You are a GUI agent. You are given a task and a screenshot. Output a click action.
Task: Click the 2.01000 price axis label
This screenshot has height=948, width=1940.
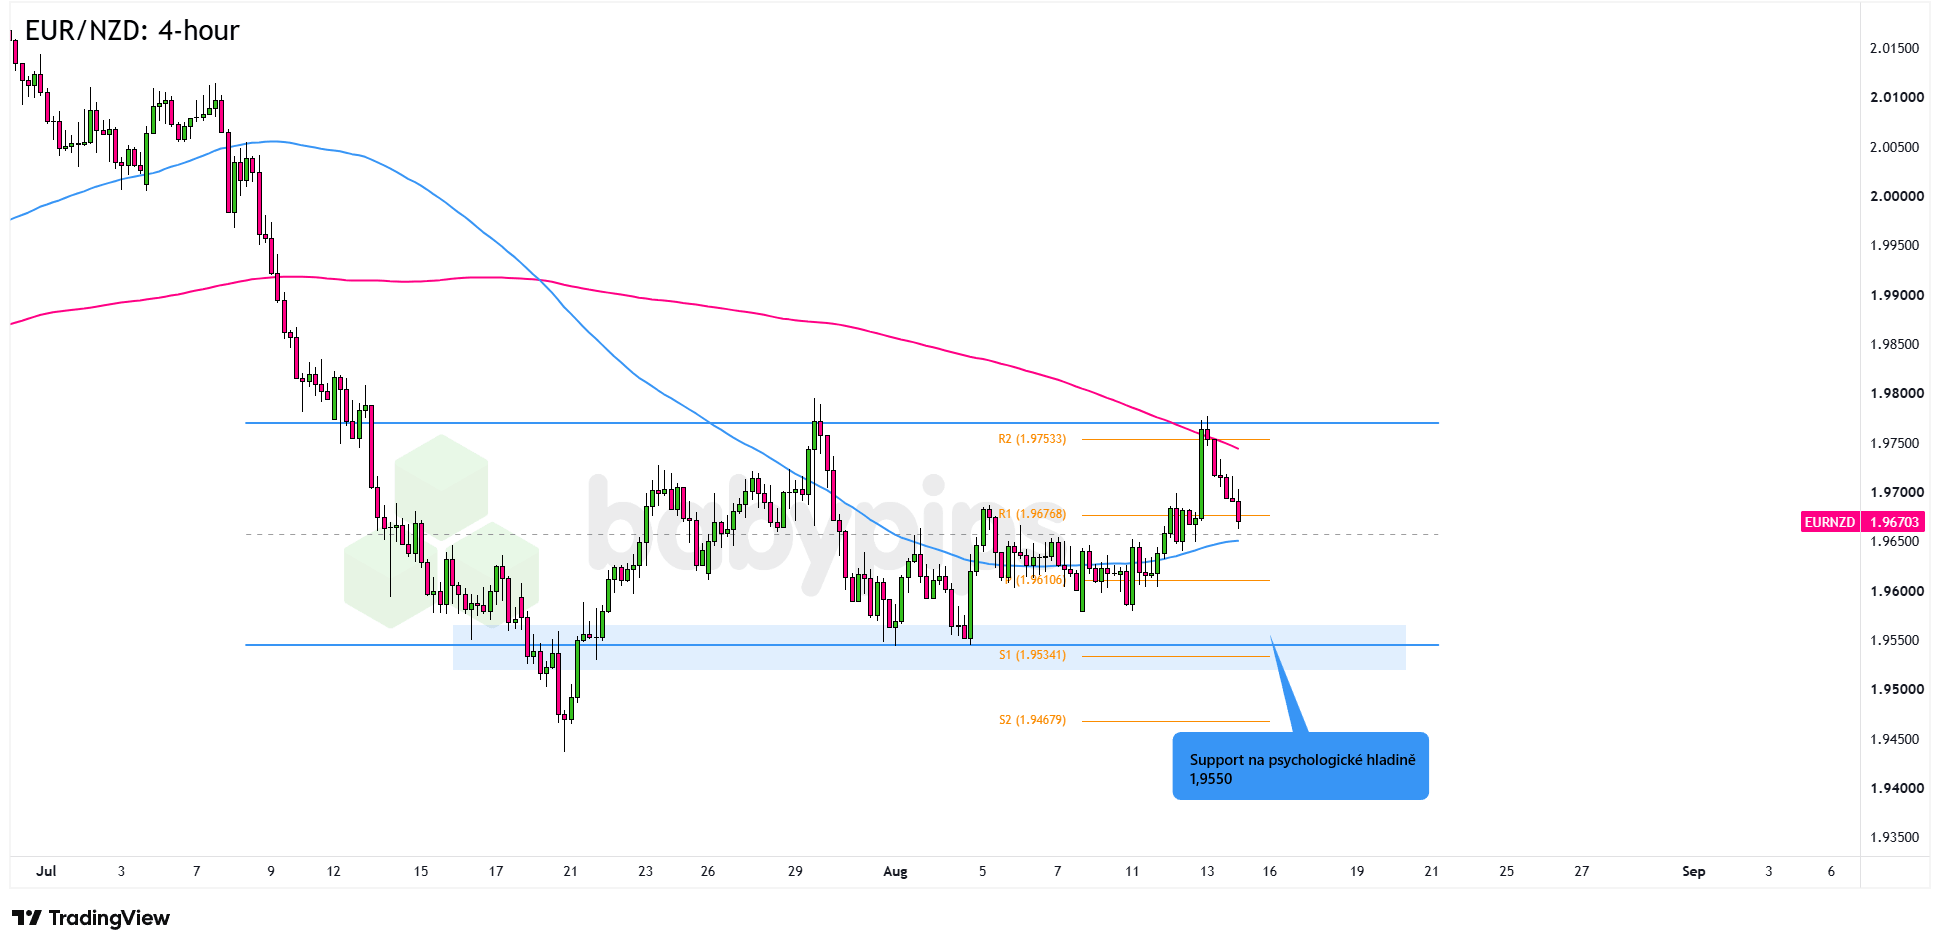click(1897, 97)
